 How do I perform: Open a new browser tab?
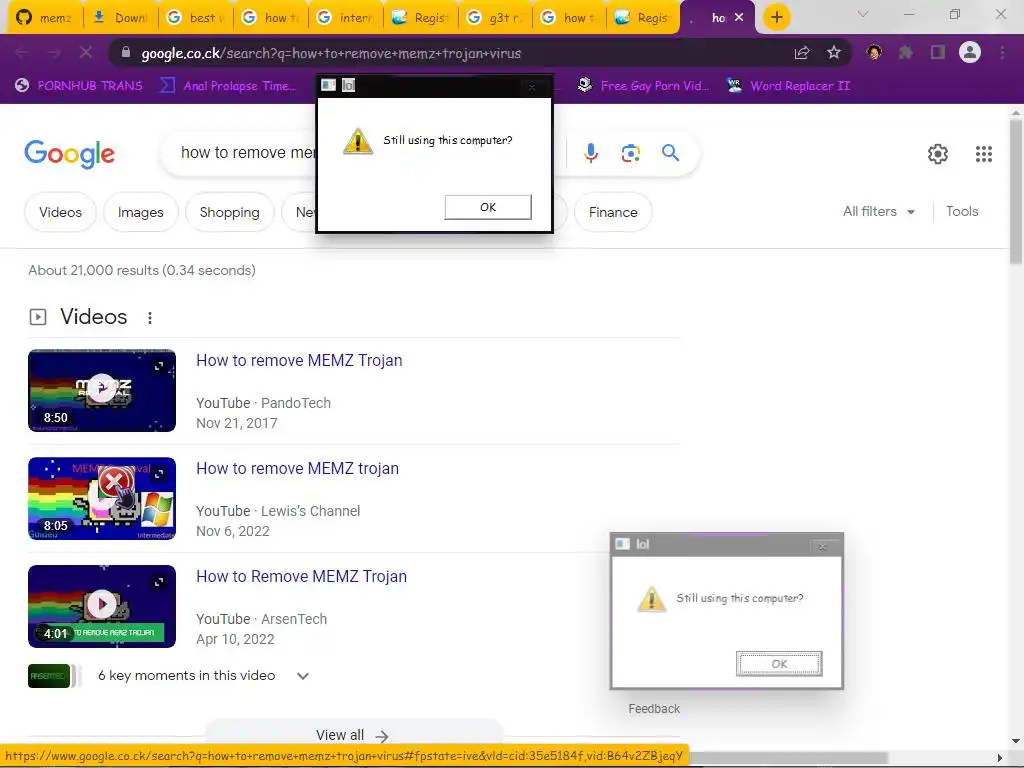pyautogui.click(x=776, y=17)
